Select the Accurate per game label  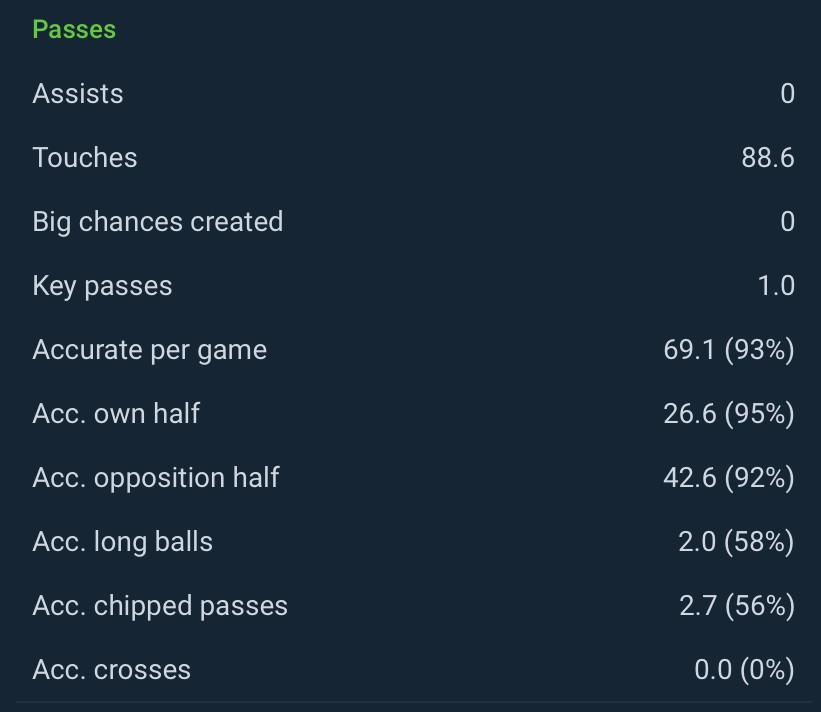pyautogui.click(x=150, y=350)
